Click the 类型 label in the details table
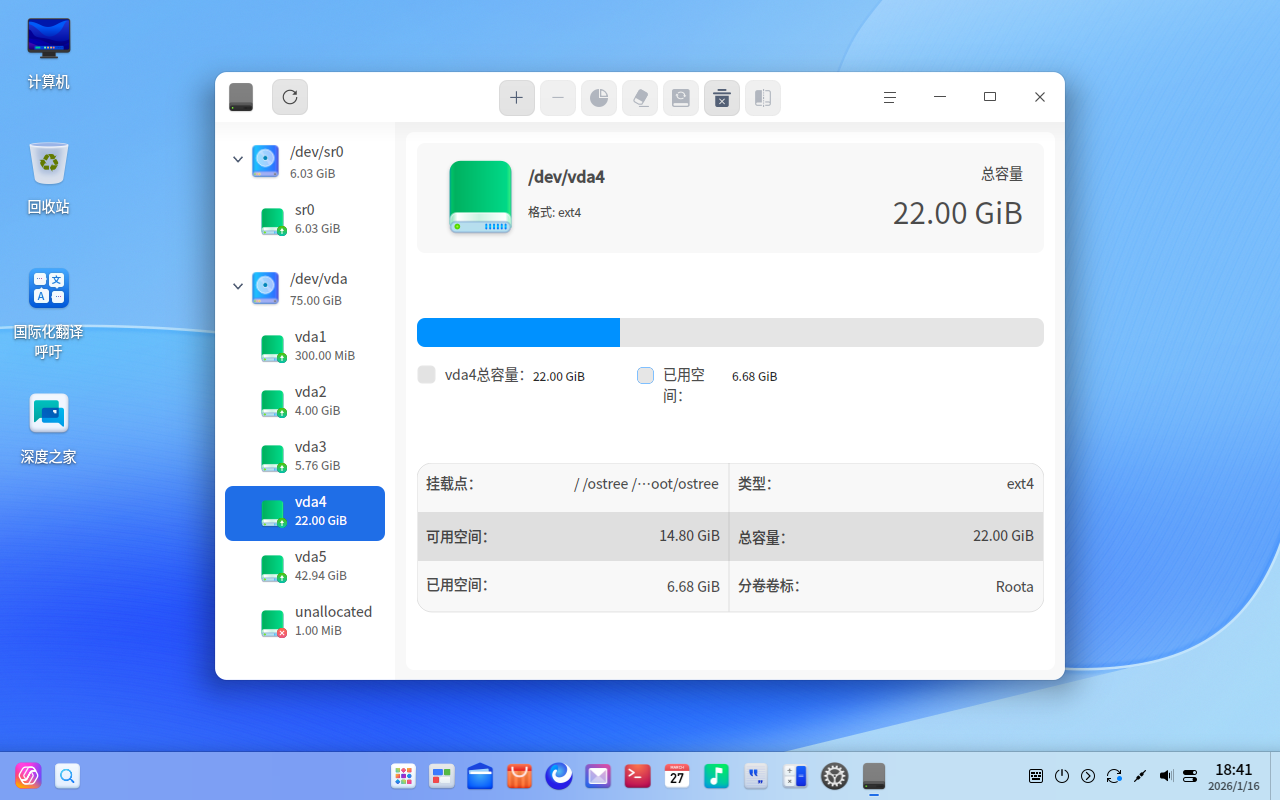1280x800 pixels. (755, 484)
